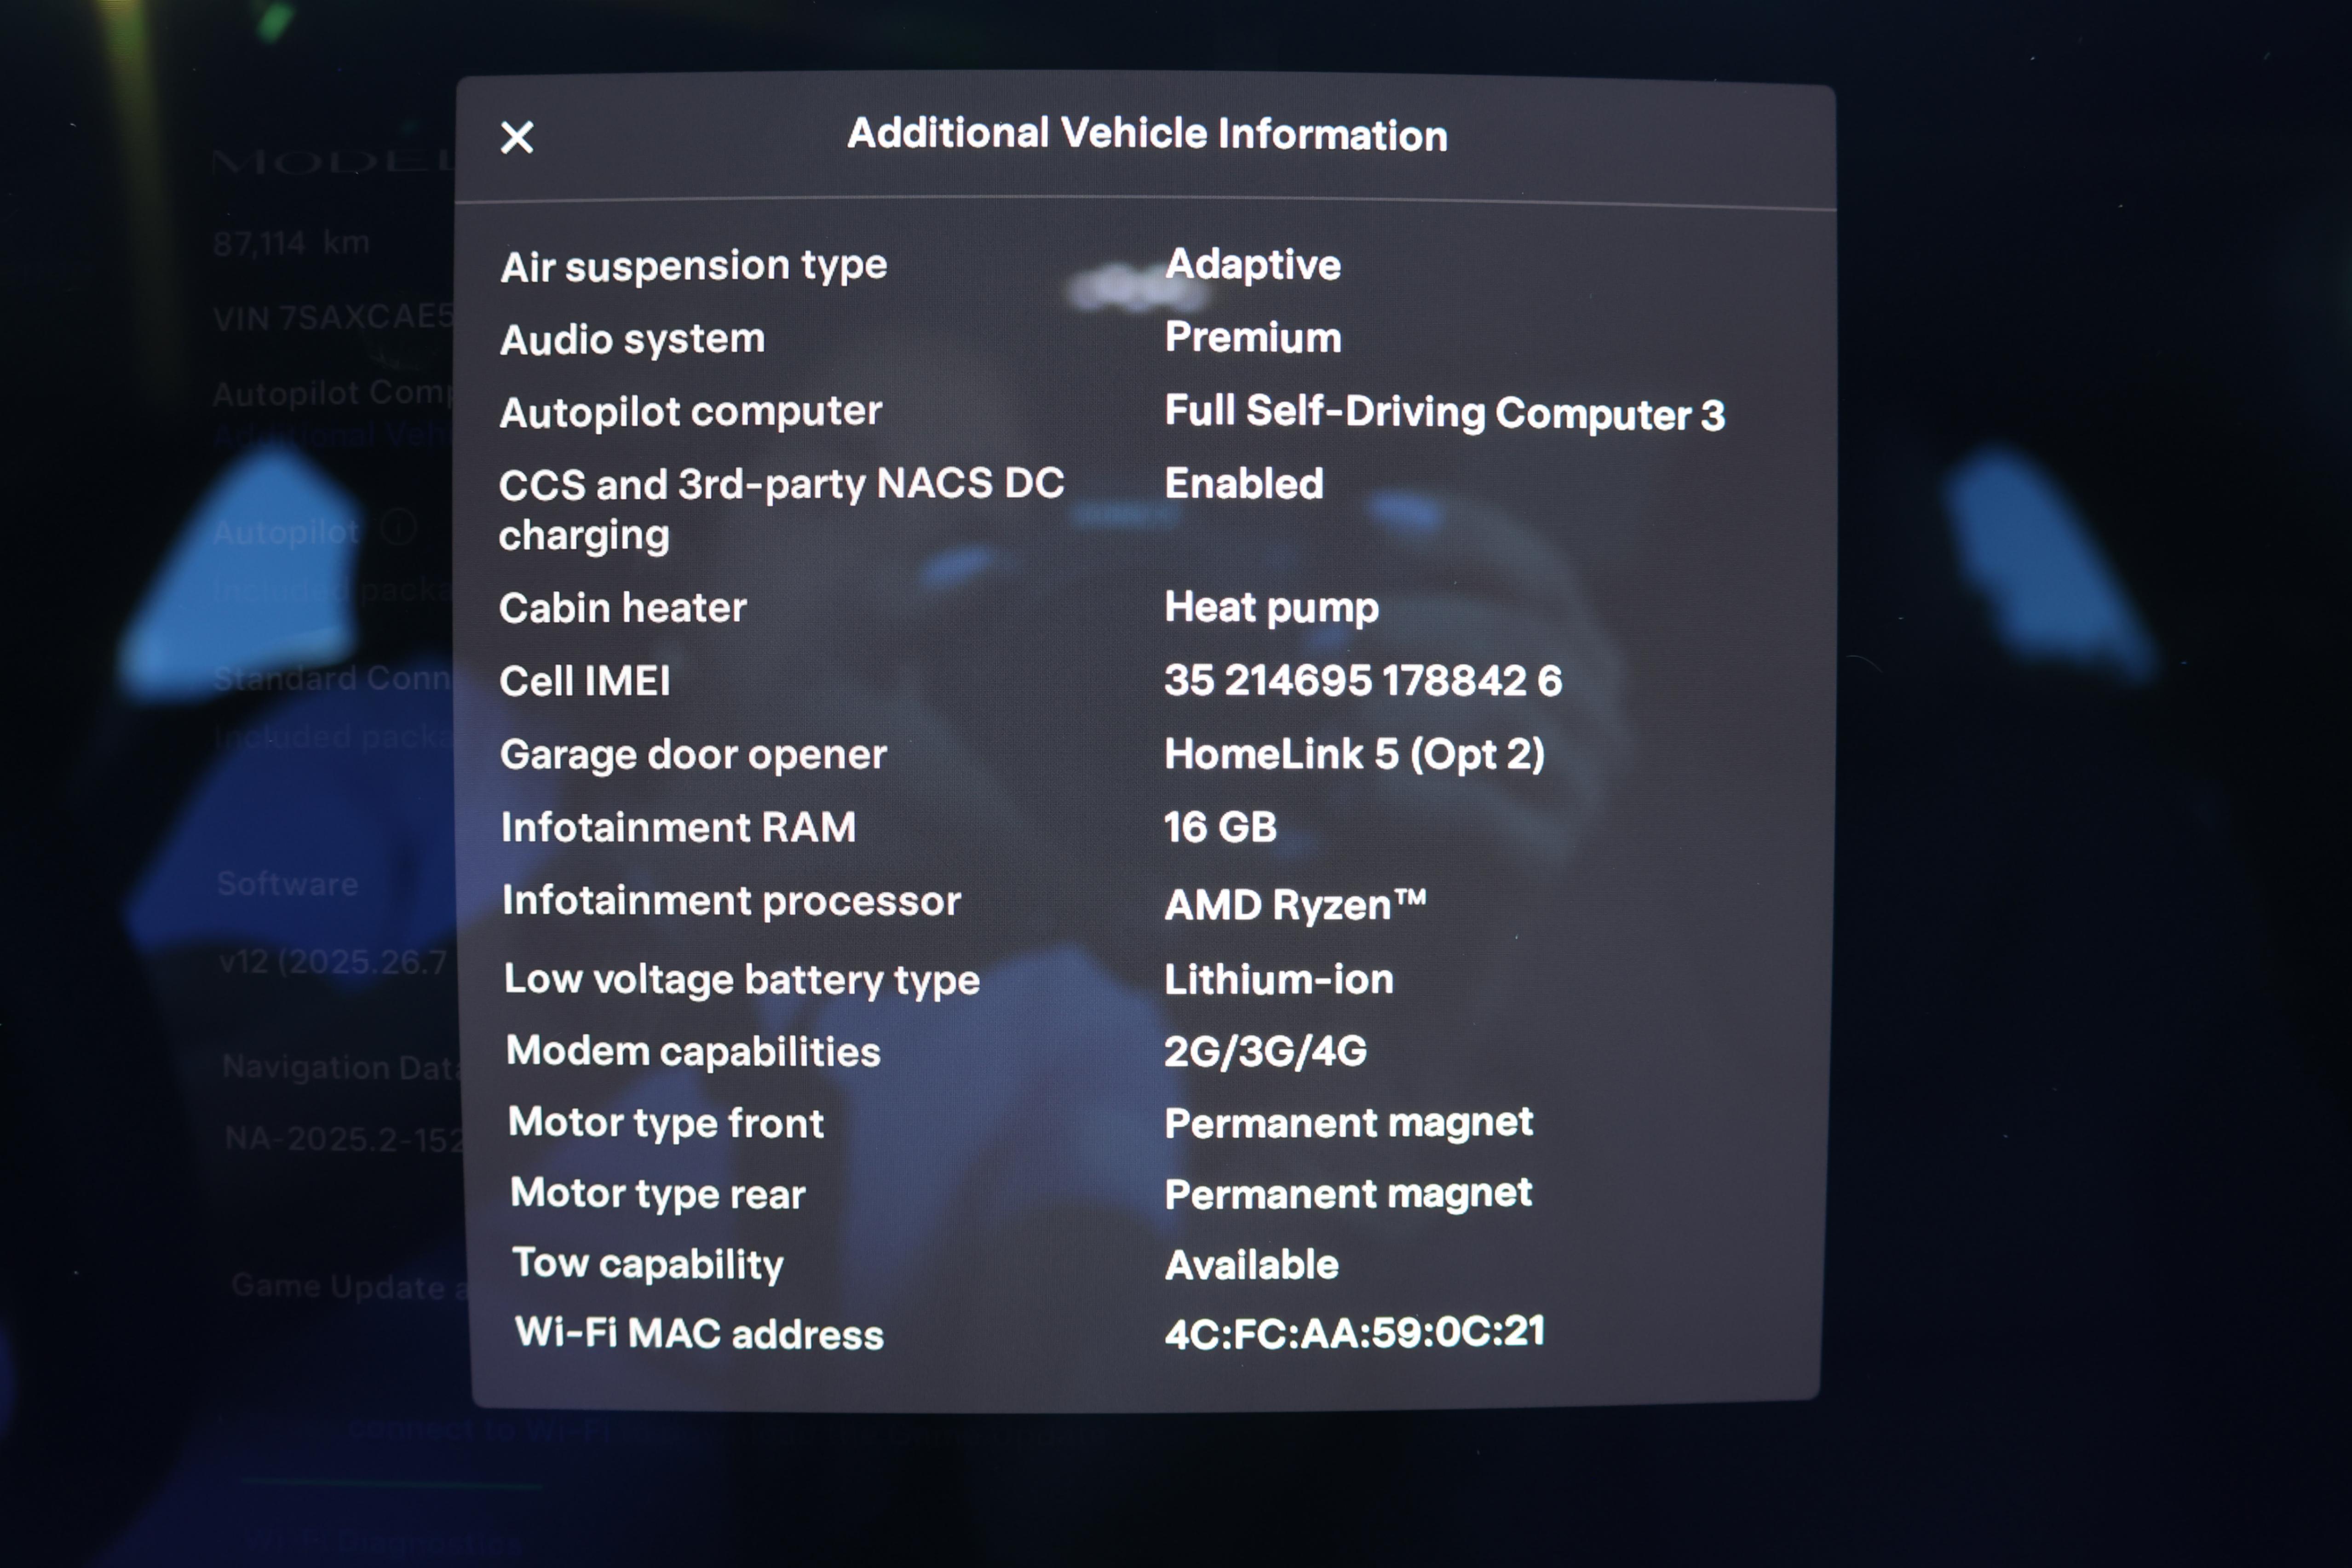Screen dimensions: 2352x1568
Task: Select Lithium-ion low voltage battery value
Action: point(1278,979)
